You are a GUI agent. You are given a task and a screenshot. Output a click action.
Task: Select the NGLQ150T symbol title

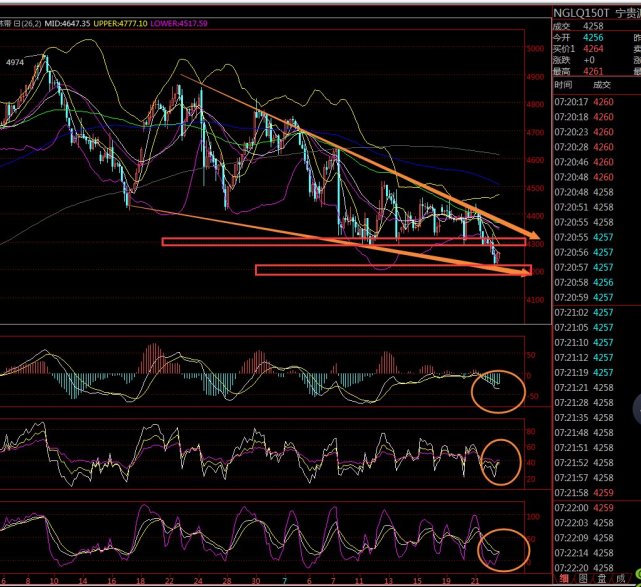point(581,13)
